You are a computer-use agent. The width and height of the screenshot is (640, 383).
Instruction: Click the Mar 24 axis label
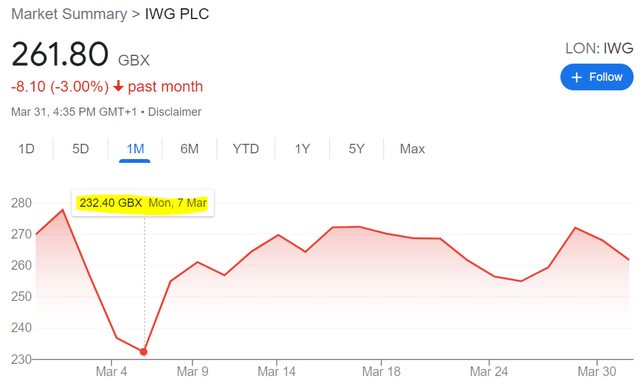click(x=489, y=372)
